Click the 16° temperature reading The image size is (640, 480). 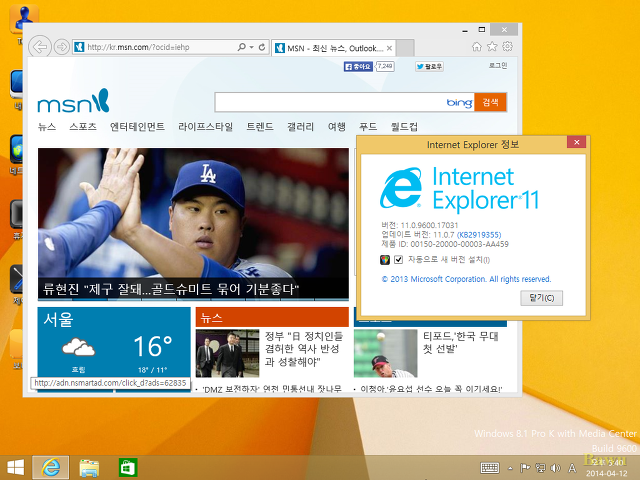tap(153, 347)
